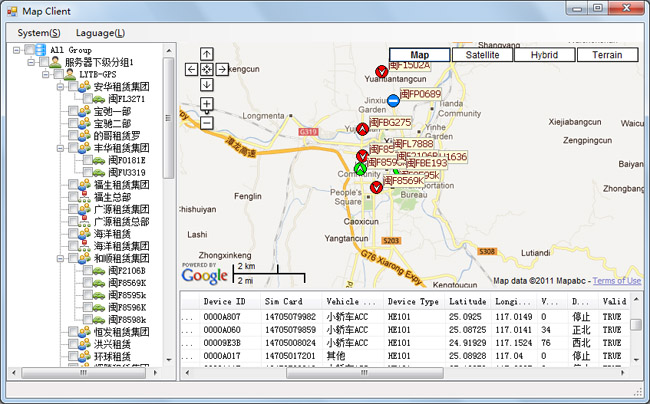The height and width of the screenshot is (404, 650).
Task: Click the group icon for 宝驰一部
Action: click(x=84, y=111)
